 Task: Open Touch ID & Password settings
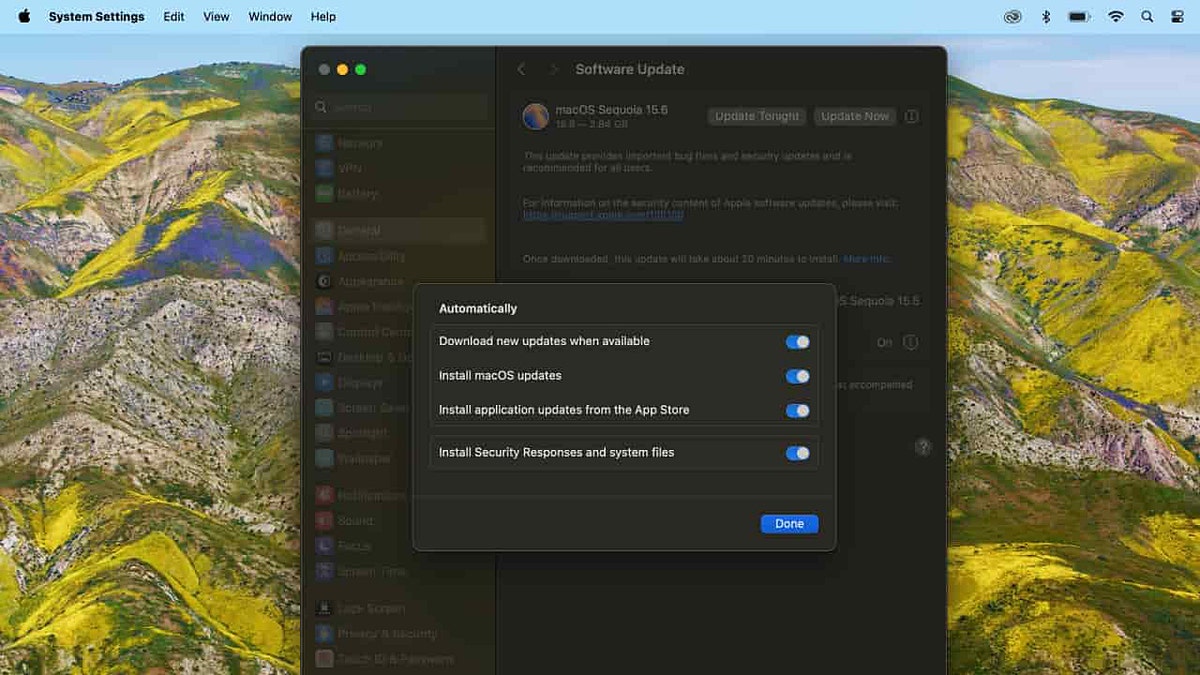323,658
